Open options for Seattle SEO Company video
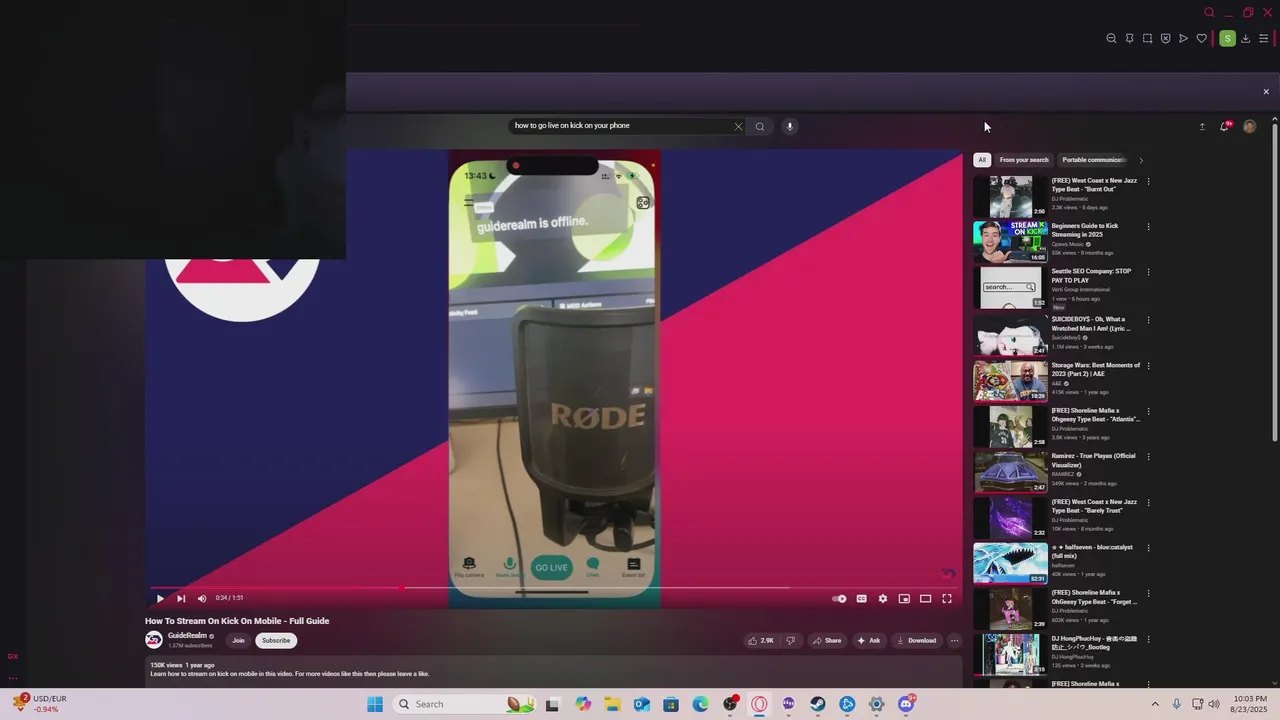 (1148, 272)
